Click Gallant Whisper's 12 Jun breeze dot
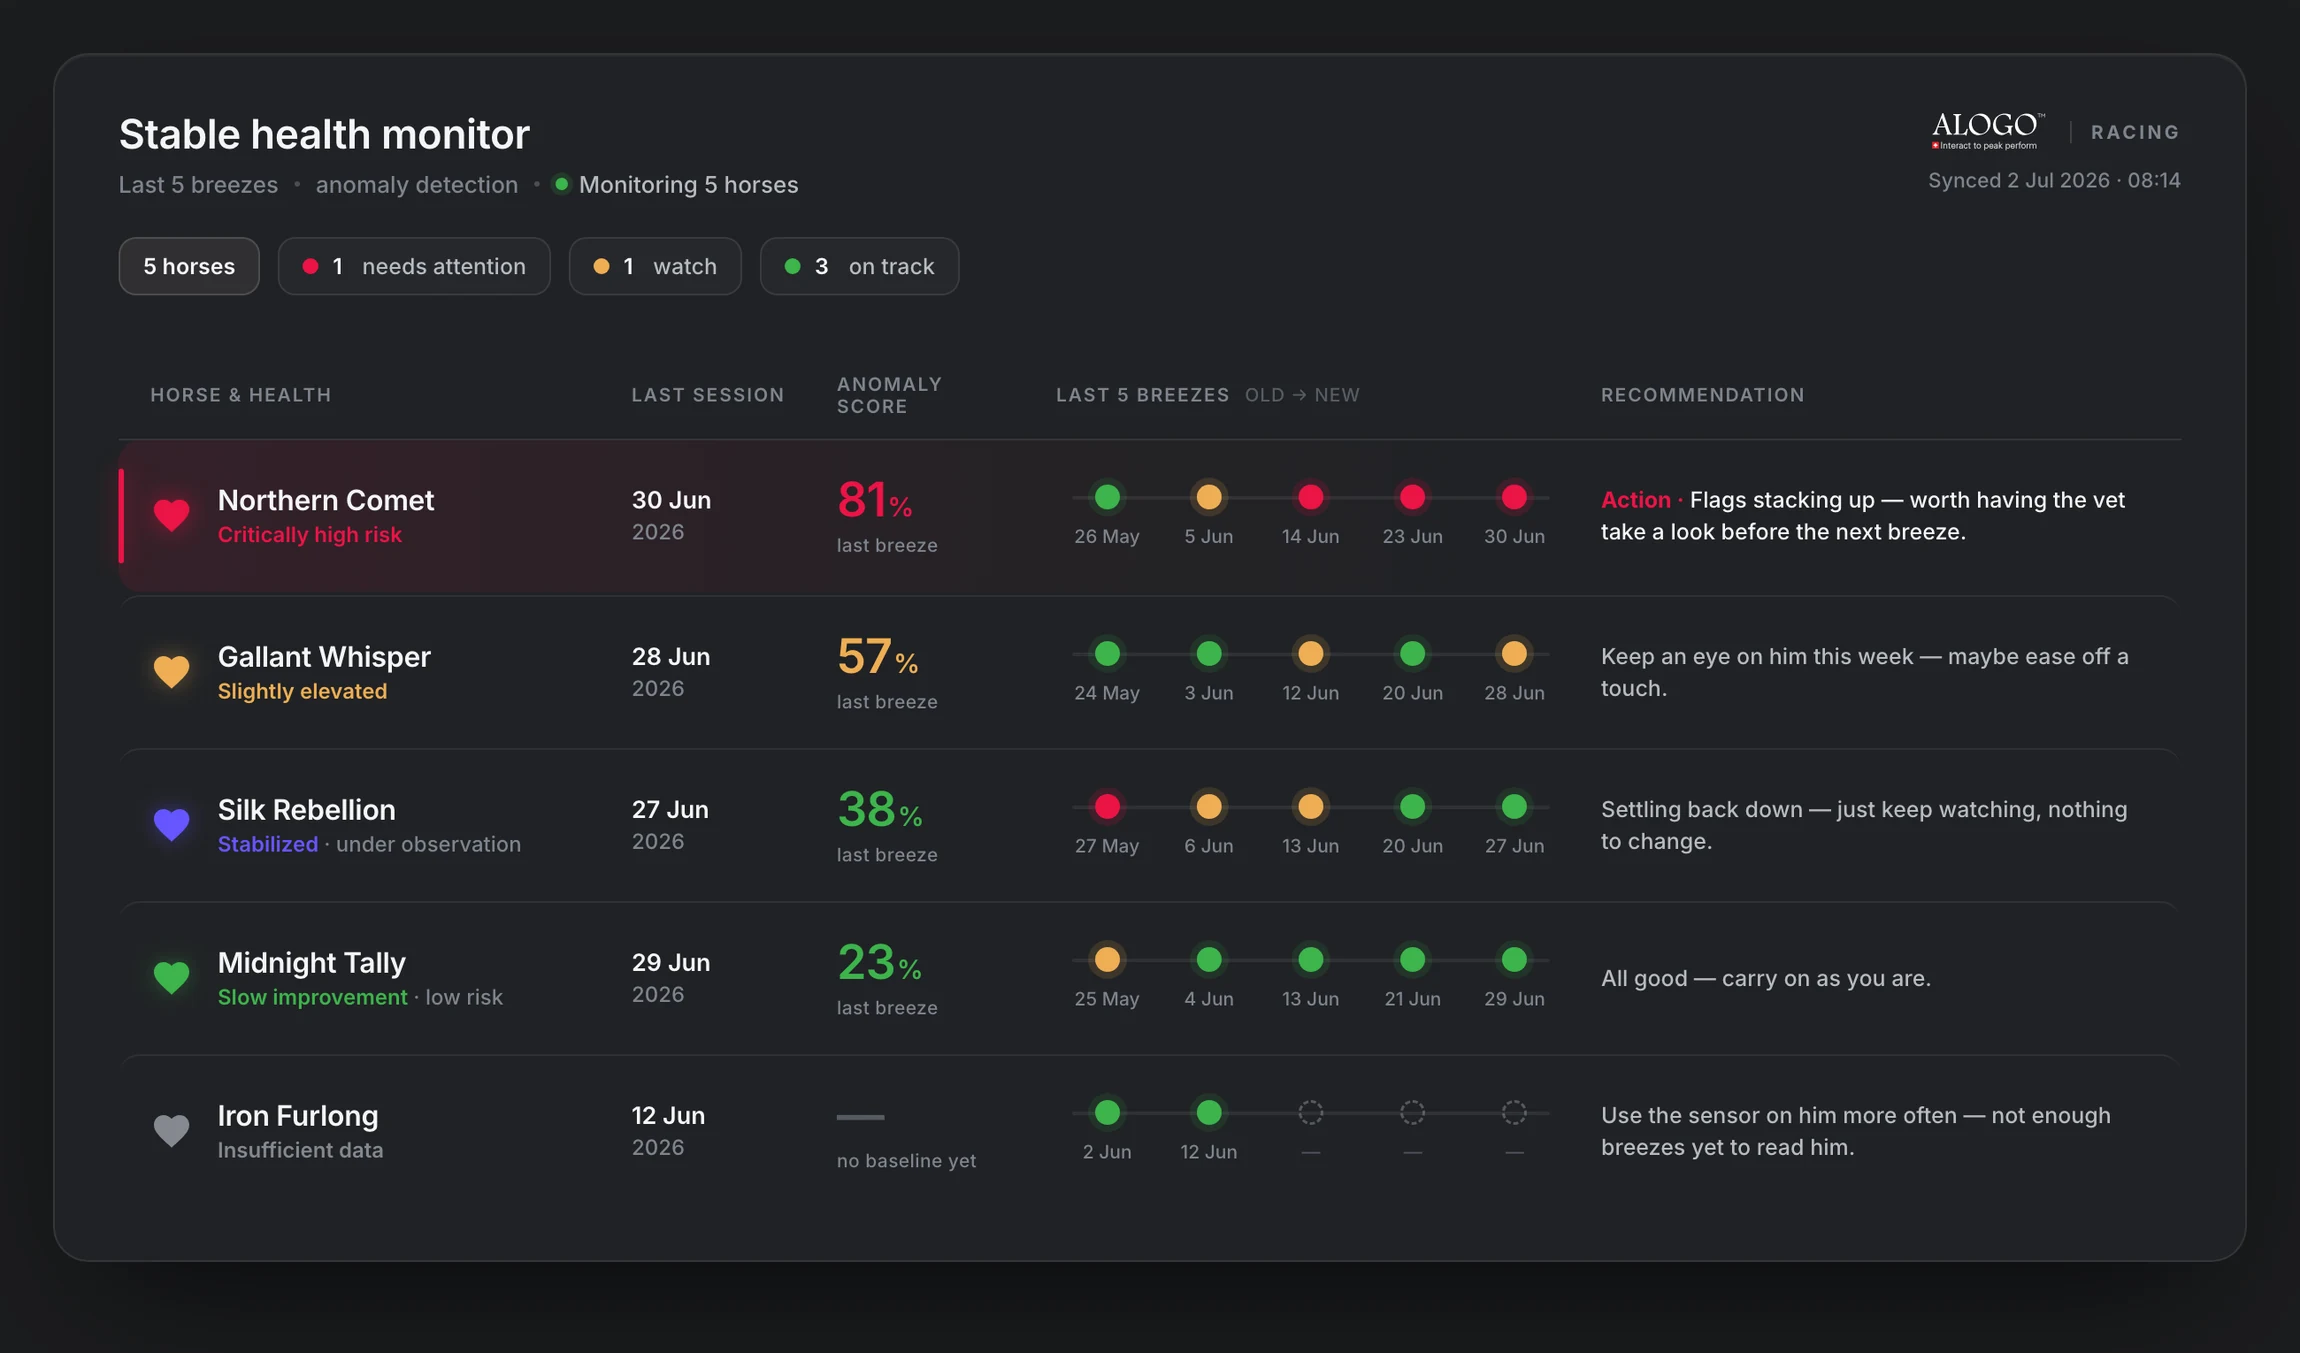 (x=1311, y=654)
